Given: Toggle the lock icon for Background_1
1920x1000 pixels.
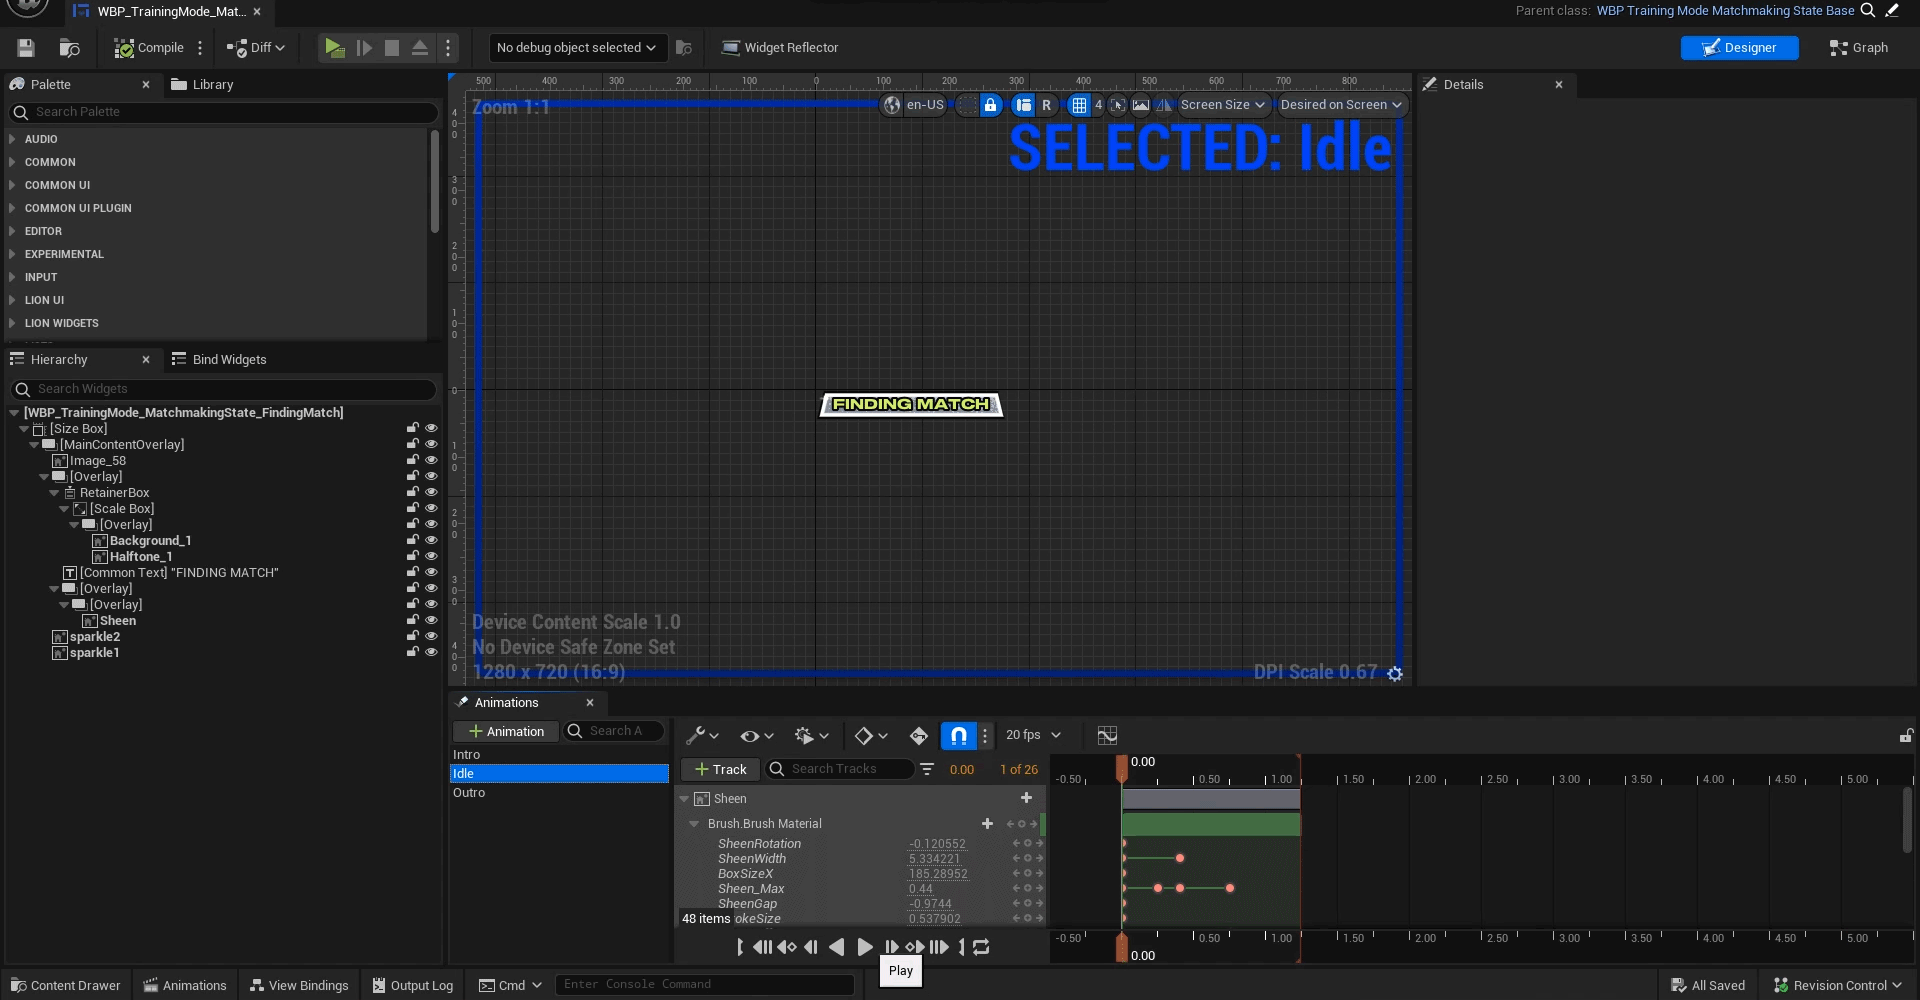Looking at the screenshot, I should pos(412,540).
